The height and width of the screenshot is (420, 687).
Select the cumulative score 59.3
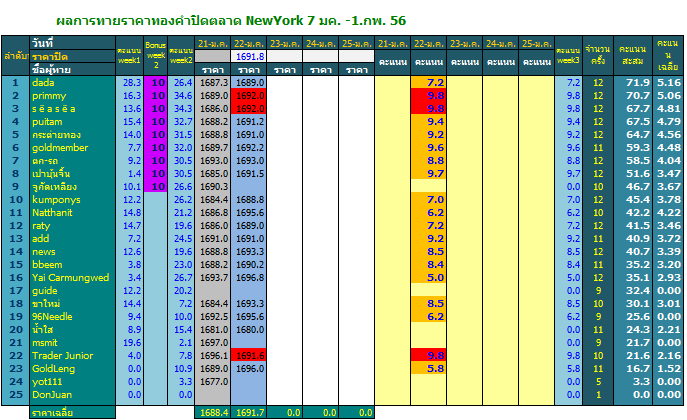click(x=632, y=148)
